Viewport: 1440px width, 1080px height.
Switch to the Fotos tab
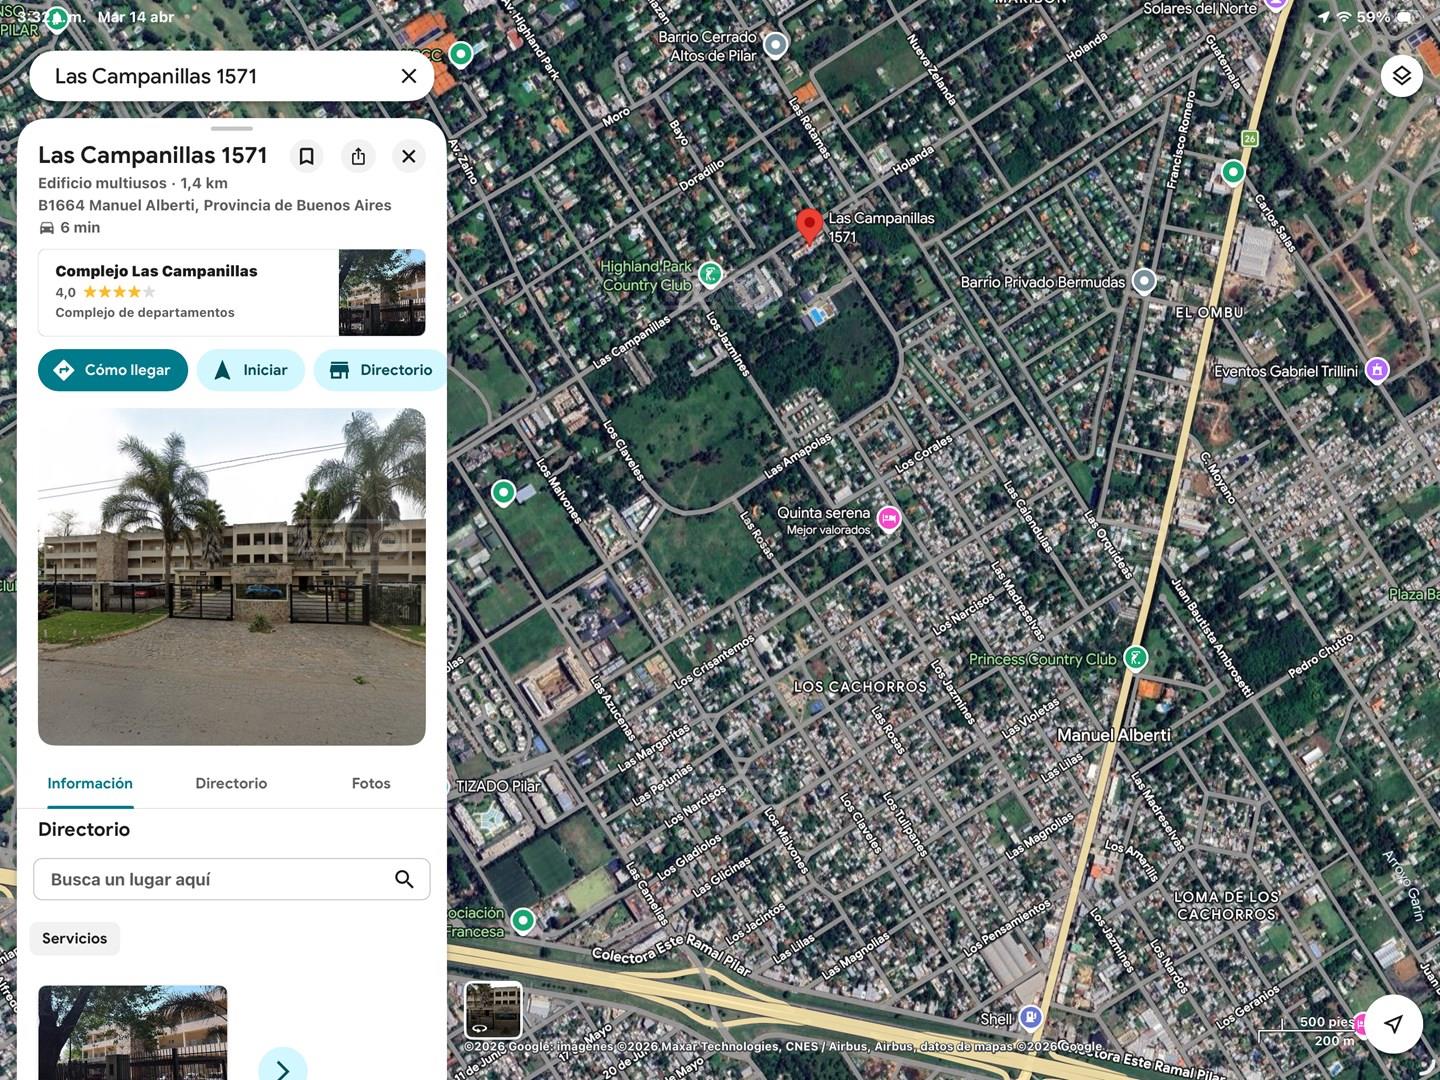tap(371, 784)
